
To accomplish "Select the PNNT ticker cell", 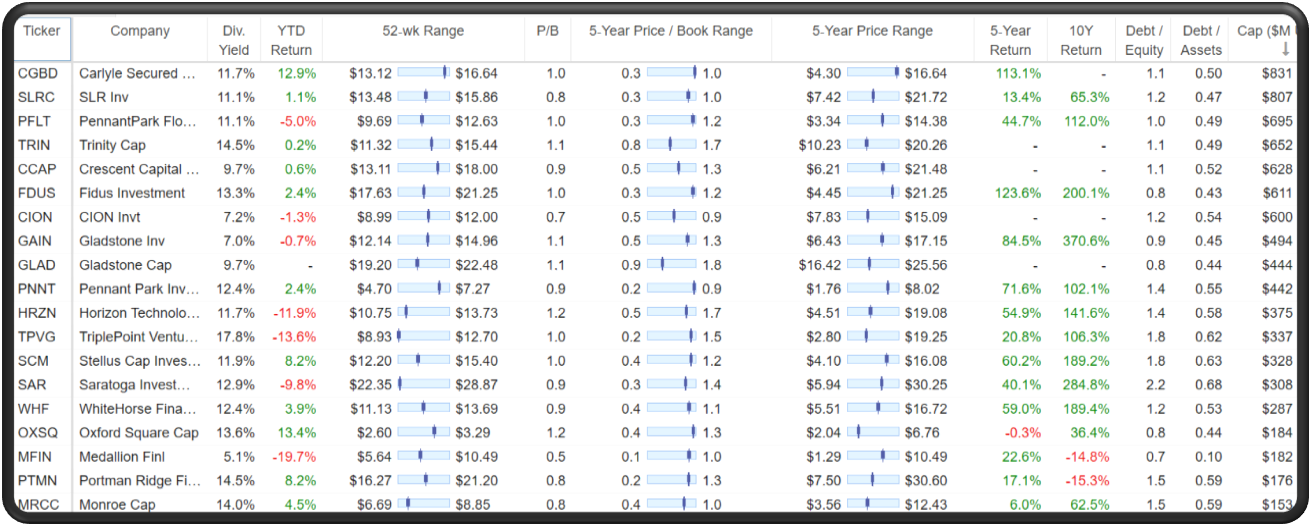I will point(36,289).
